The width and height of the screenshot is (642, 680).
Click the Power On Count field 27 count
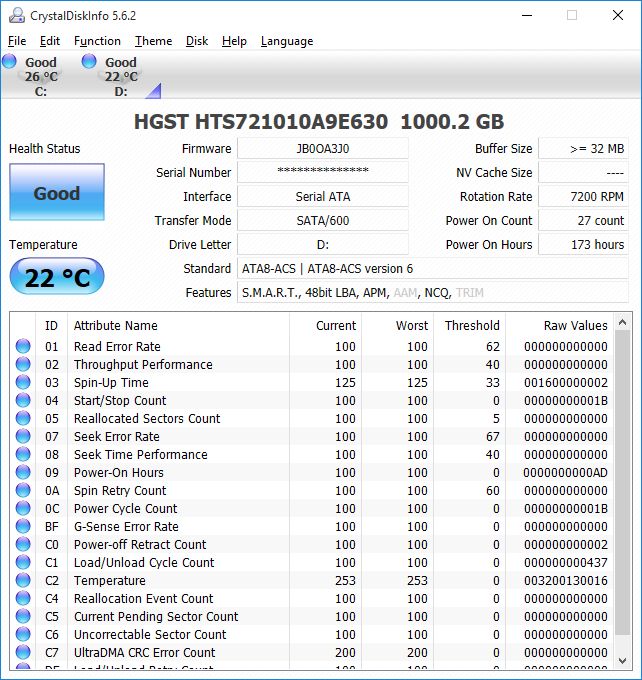pos(583,220)
